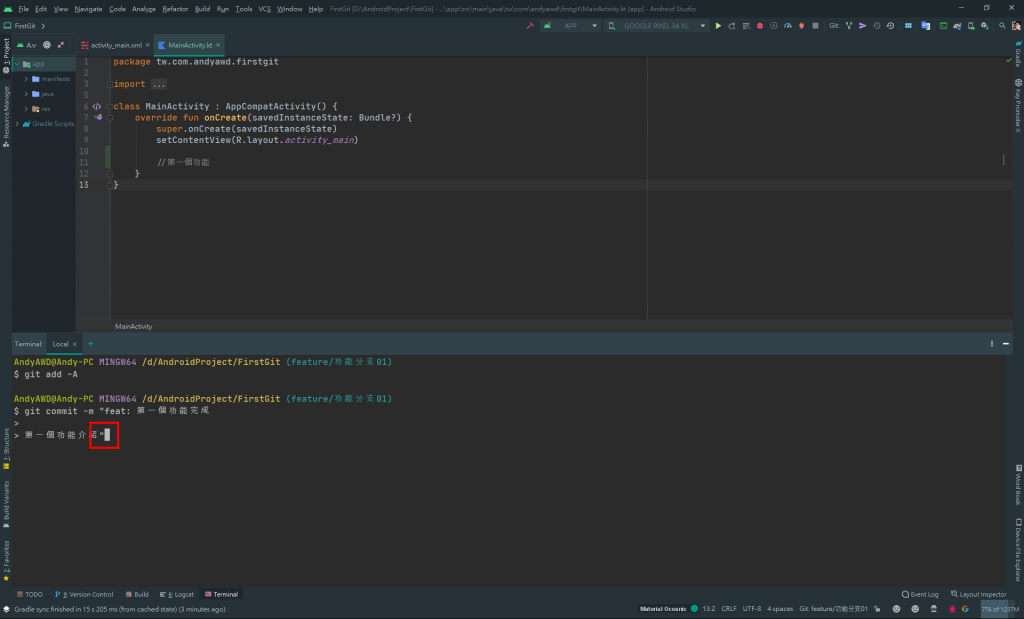Image resolution: width=1024 pixels, height=619 pixels.
Task: Toggle the Device File Explorer right stripe
Action: pyautogui.click(x=1018, y=550)
